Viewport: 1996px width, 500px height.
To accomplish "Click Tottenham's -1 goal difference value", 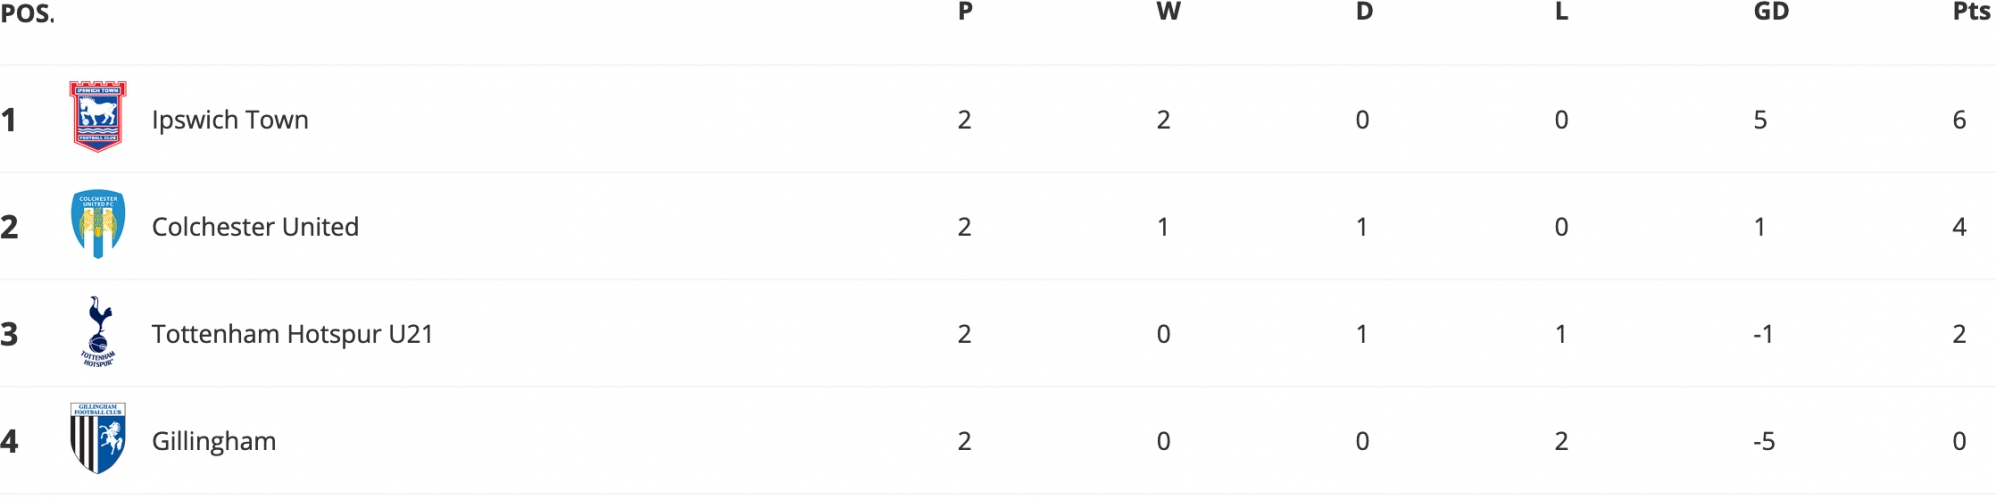I will point(1764,334).
